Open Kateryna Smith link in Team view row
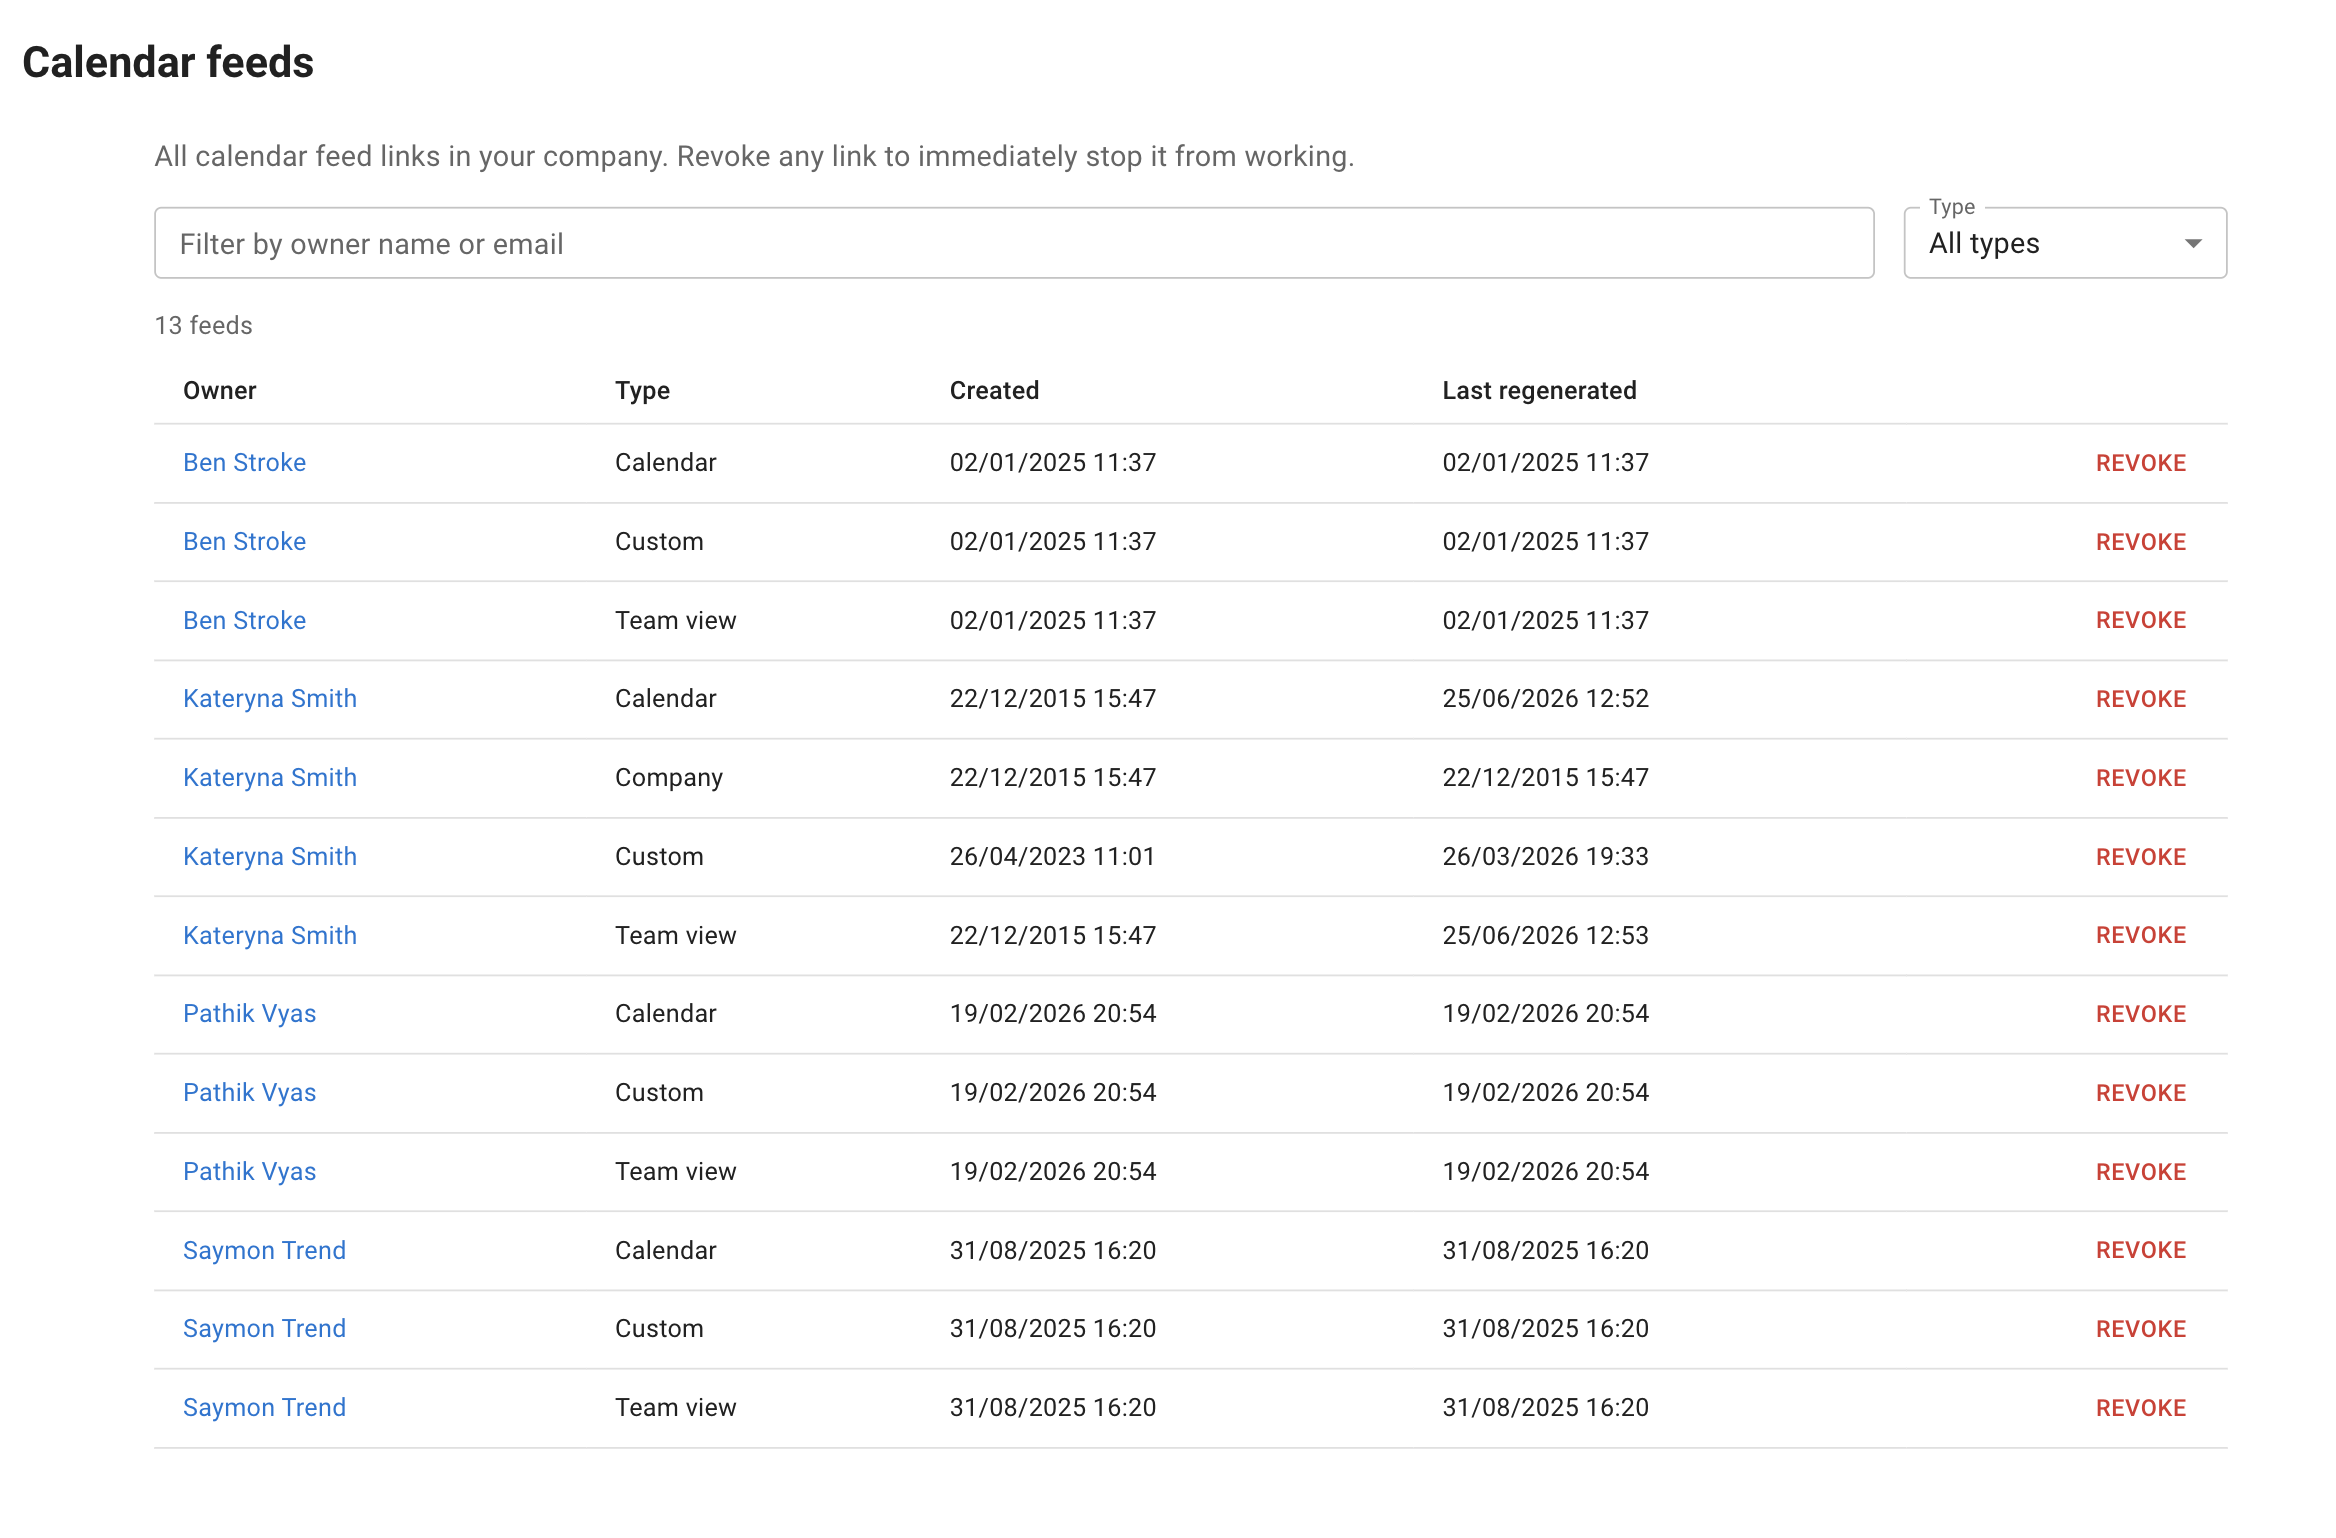Image resolution: width=2336 pixels, height=1538 pixels. point(270,935)
